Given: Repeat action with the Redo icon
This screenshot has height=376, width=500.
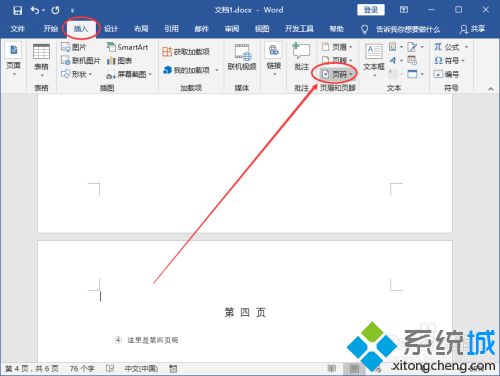Looking at the screenshot, I should 55,10.
